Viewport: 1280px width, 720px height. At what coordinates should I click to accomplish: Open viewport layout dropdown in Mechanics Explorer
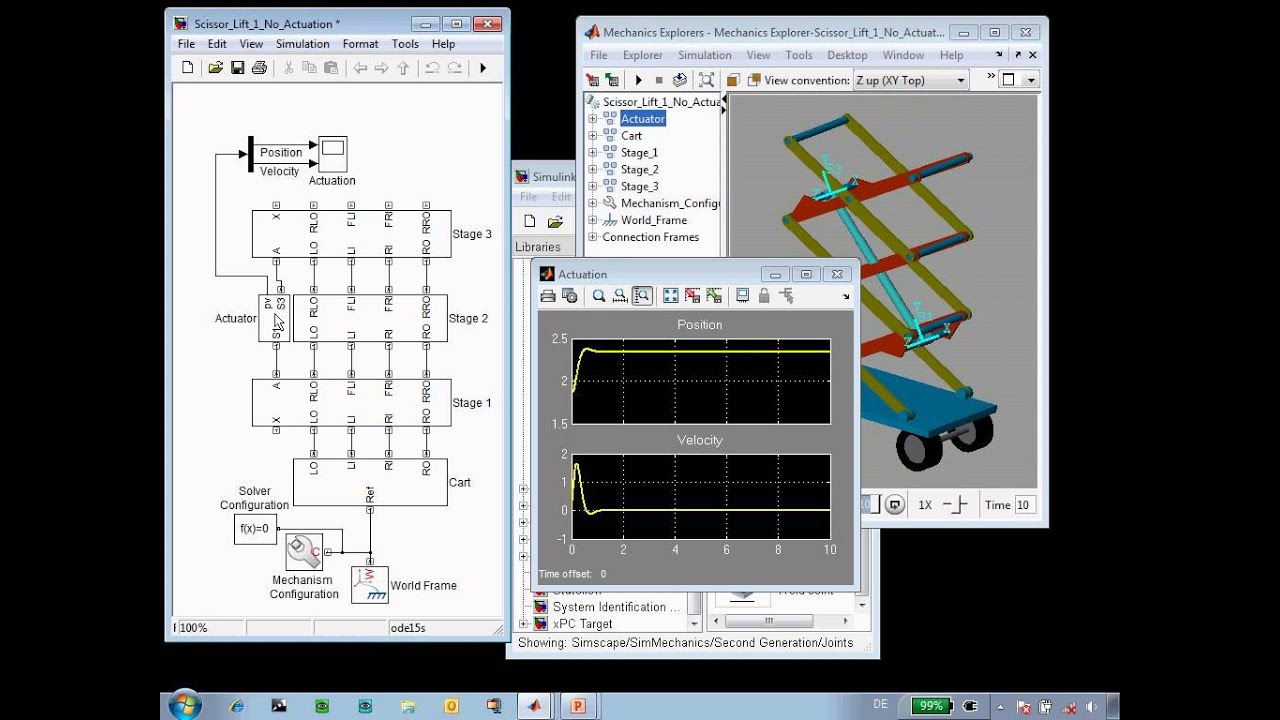pyautogui.click(x=1020, y=80)
